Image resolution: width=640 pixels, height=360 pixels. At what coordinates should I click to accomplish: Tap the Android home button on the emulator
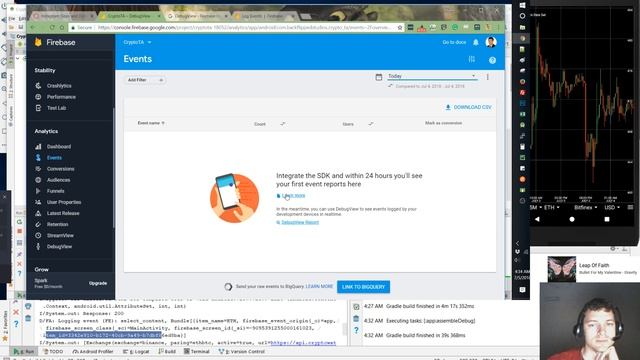[572, 219]
